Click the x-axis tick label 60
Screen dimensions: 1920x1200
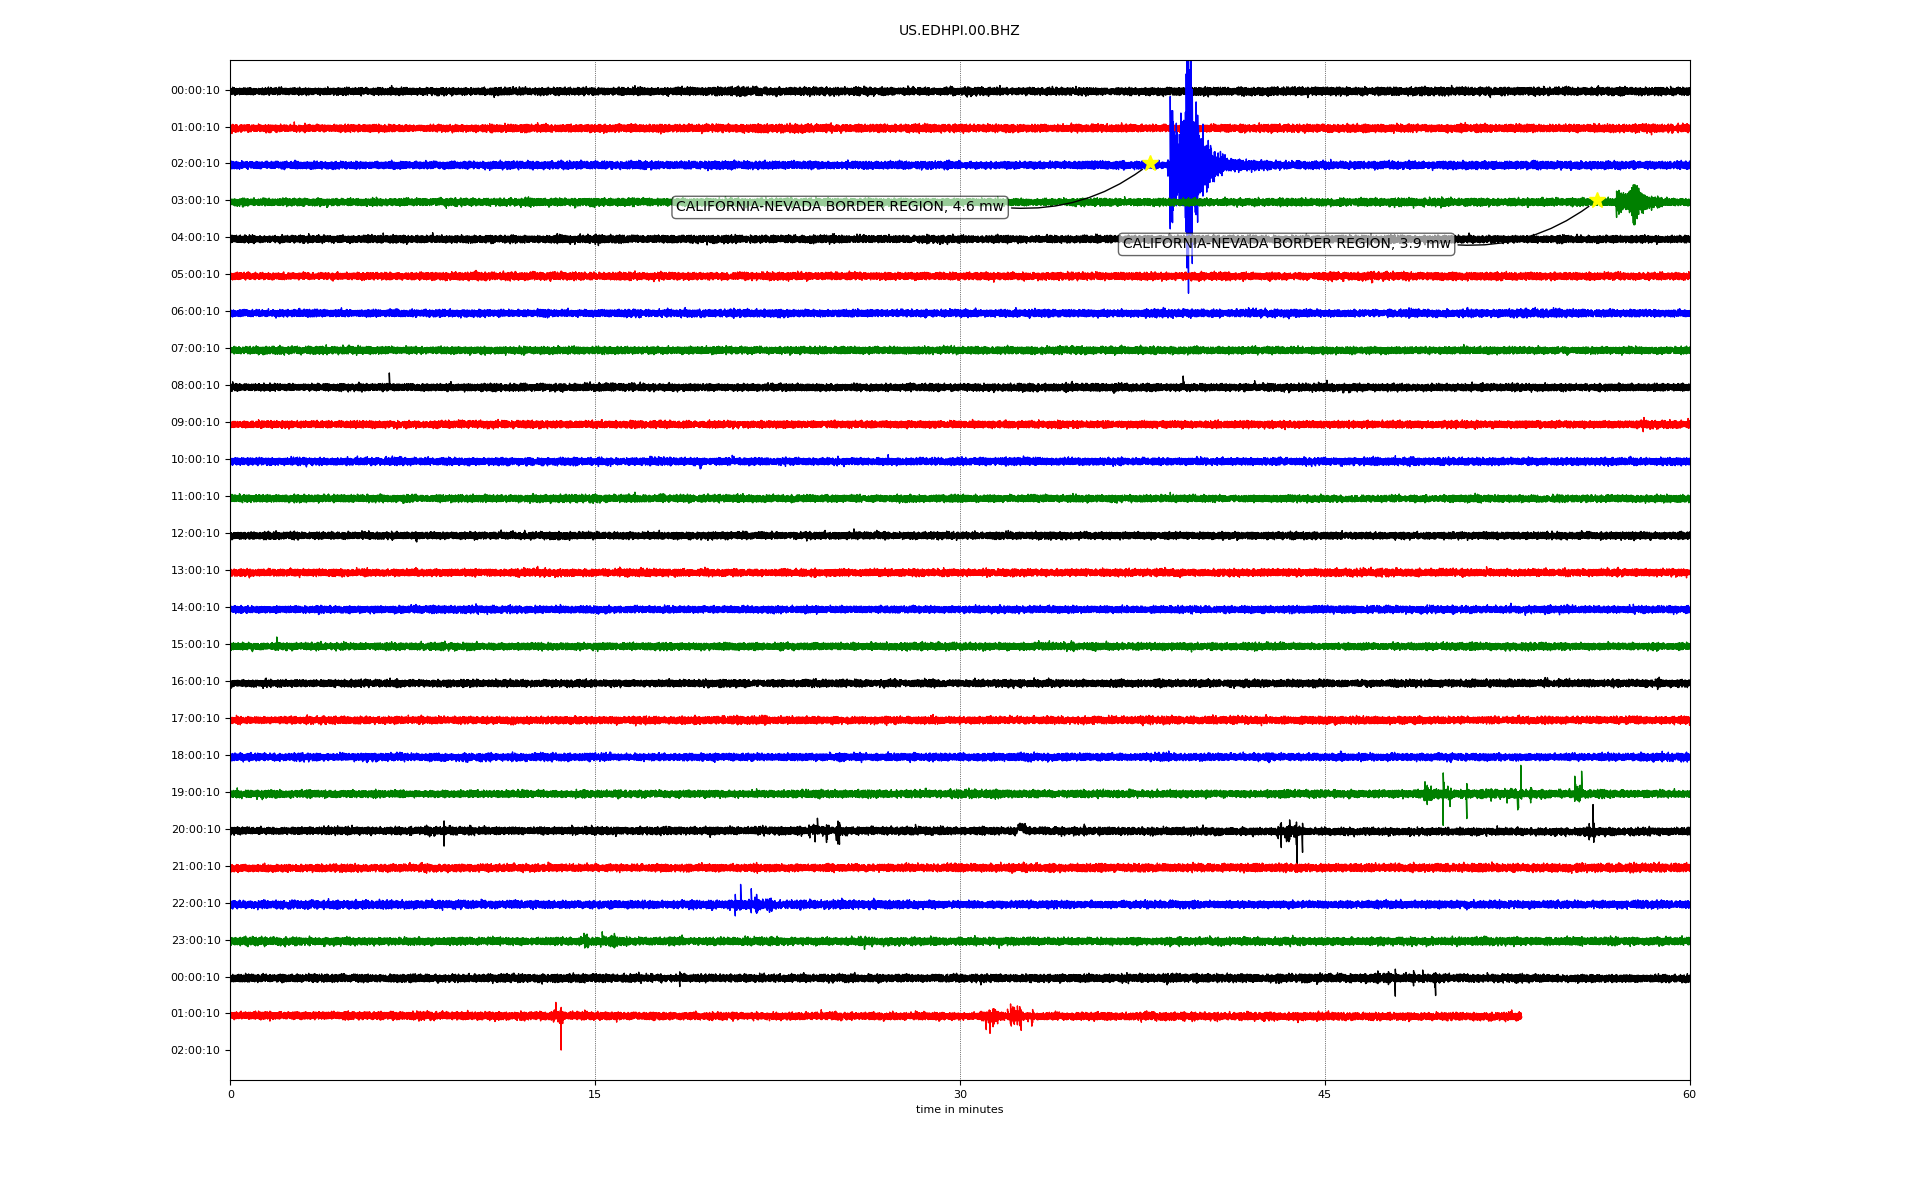point(1689,1095)
